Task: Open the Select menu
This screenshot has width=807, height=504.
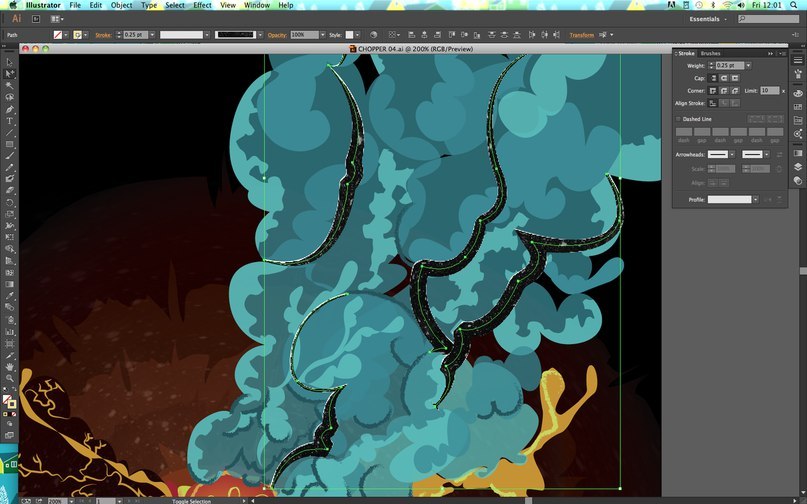Action: (x=175, y=5)
